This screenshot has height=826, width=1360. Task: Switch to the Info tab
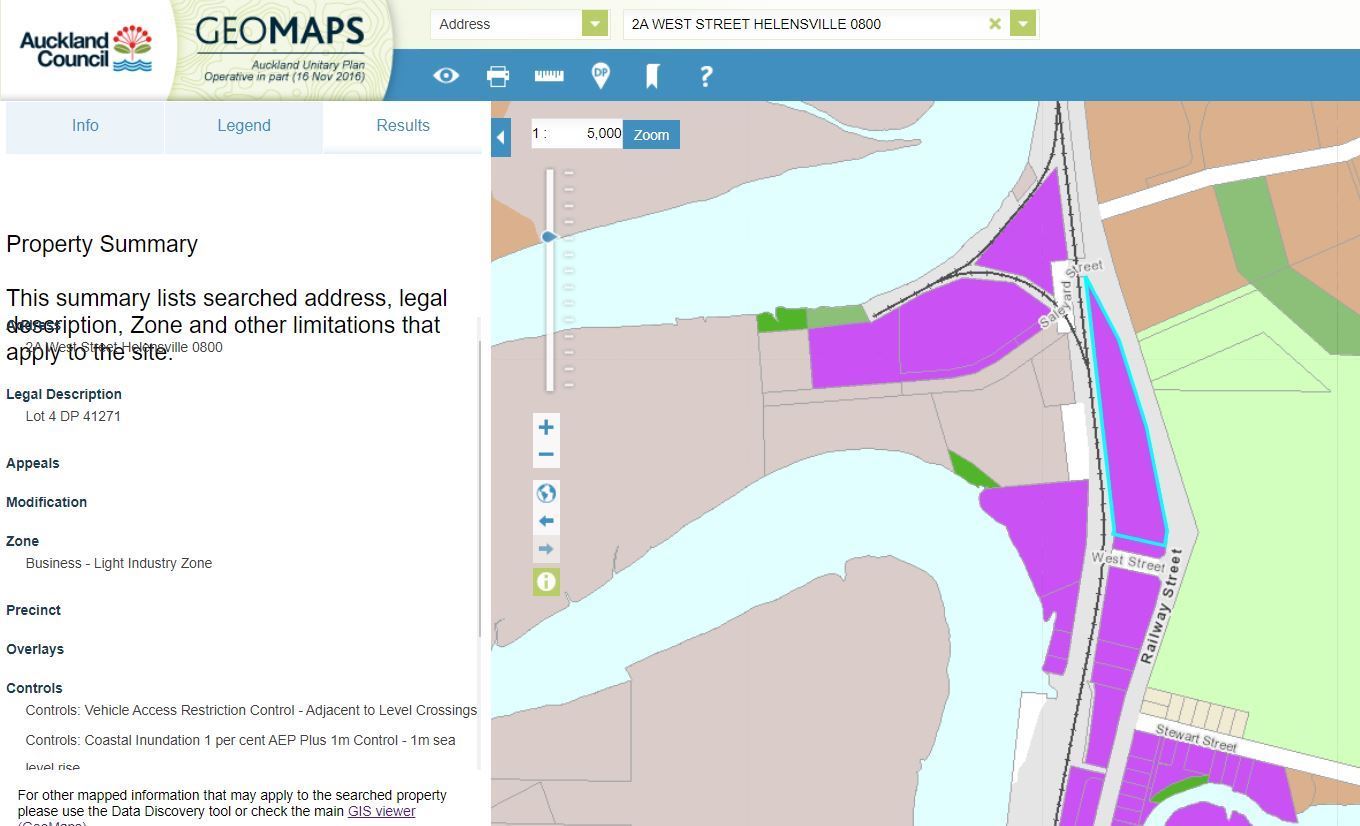(85, 126)
